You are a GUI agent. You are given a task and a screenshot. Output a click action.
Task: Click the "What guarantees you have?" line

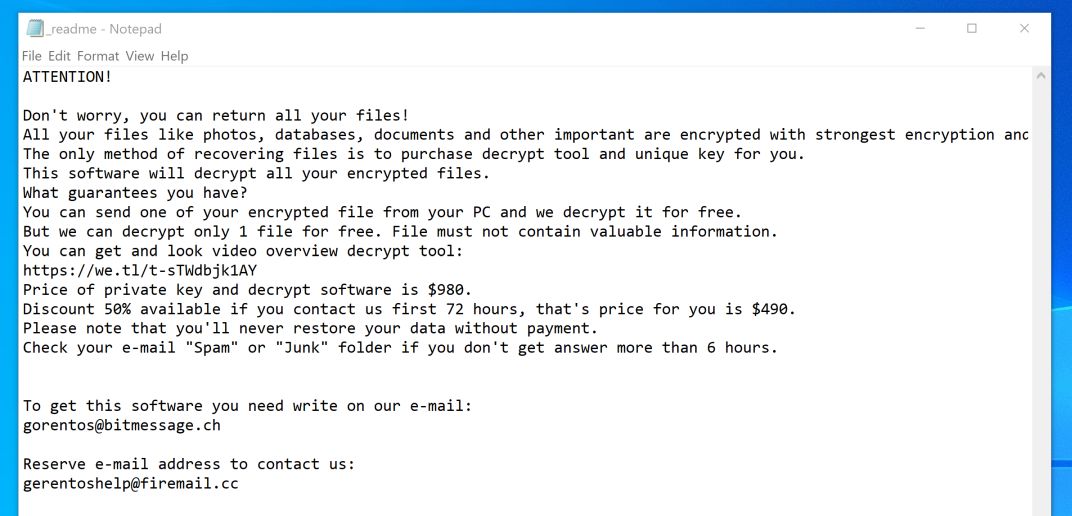click(134, 193)
